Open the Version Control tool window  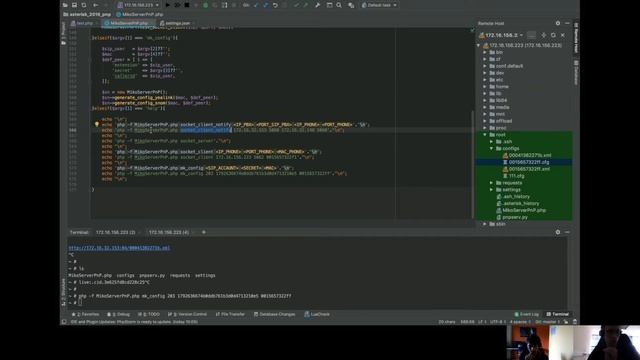tap(187, 314)
